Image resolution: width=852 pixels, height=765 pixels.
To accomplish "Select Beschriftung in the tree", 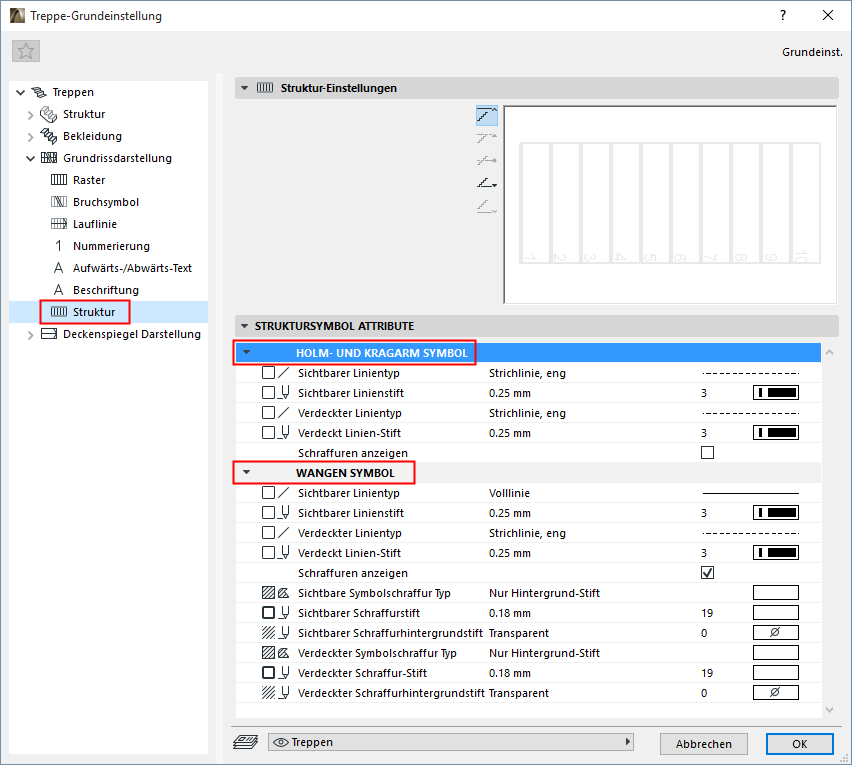I will [106, 290].
